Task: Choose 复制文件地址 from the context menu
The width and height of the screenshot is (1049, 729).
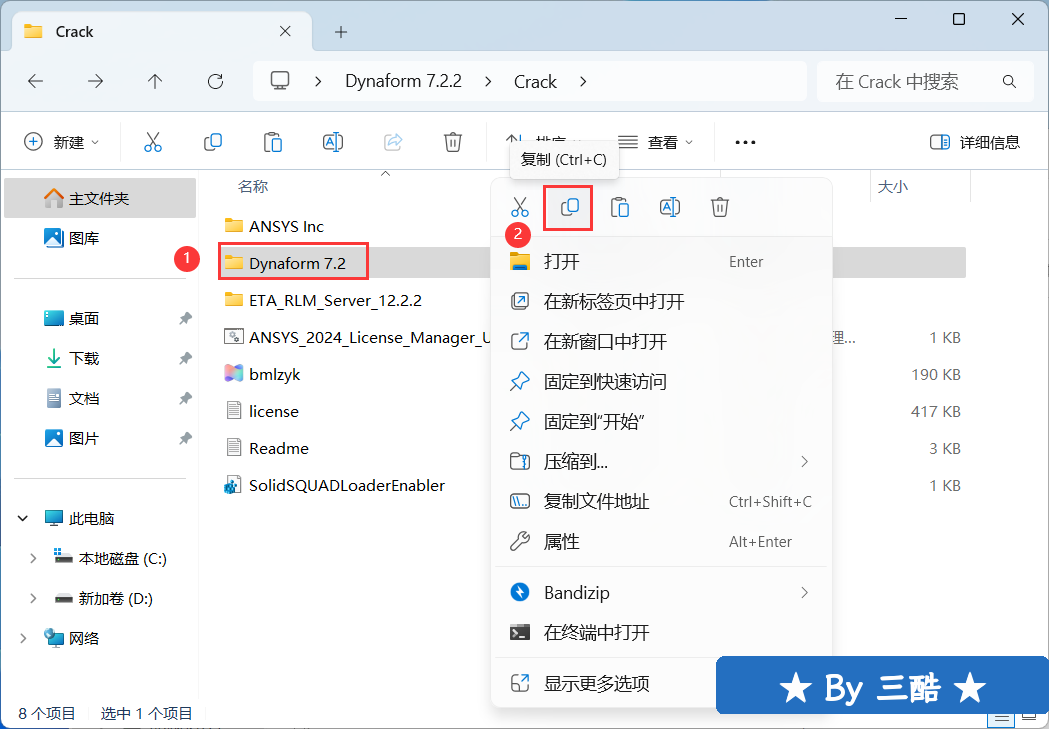Action: (x=662, y=502)
